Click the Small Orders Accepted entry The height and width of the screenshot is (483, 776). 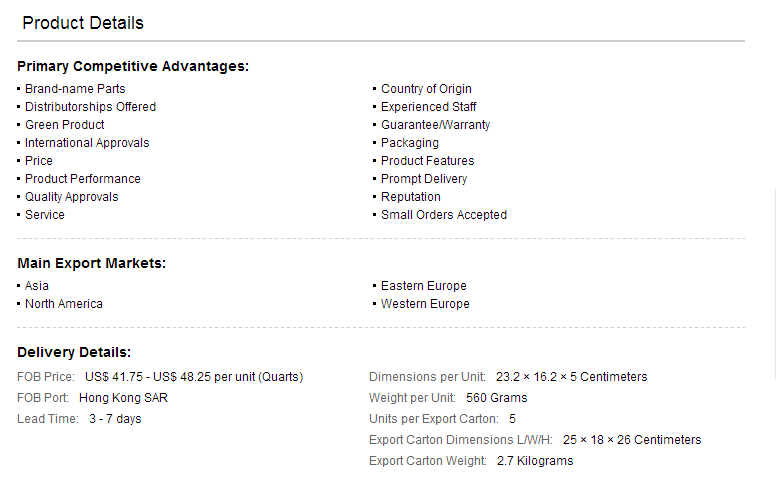tap(444, 215)
